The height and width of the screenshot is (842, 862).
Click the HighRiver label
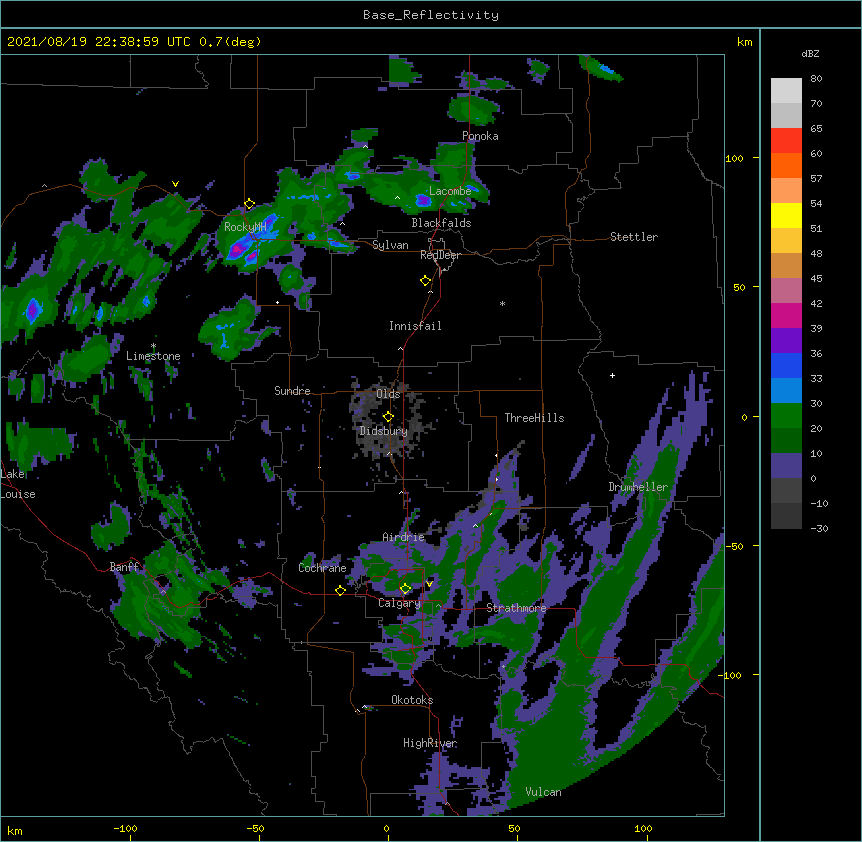(x=430, y=743)
